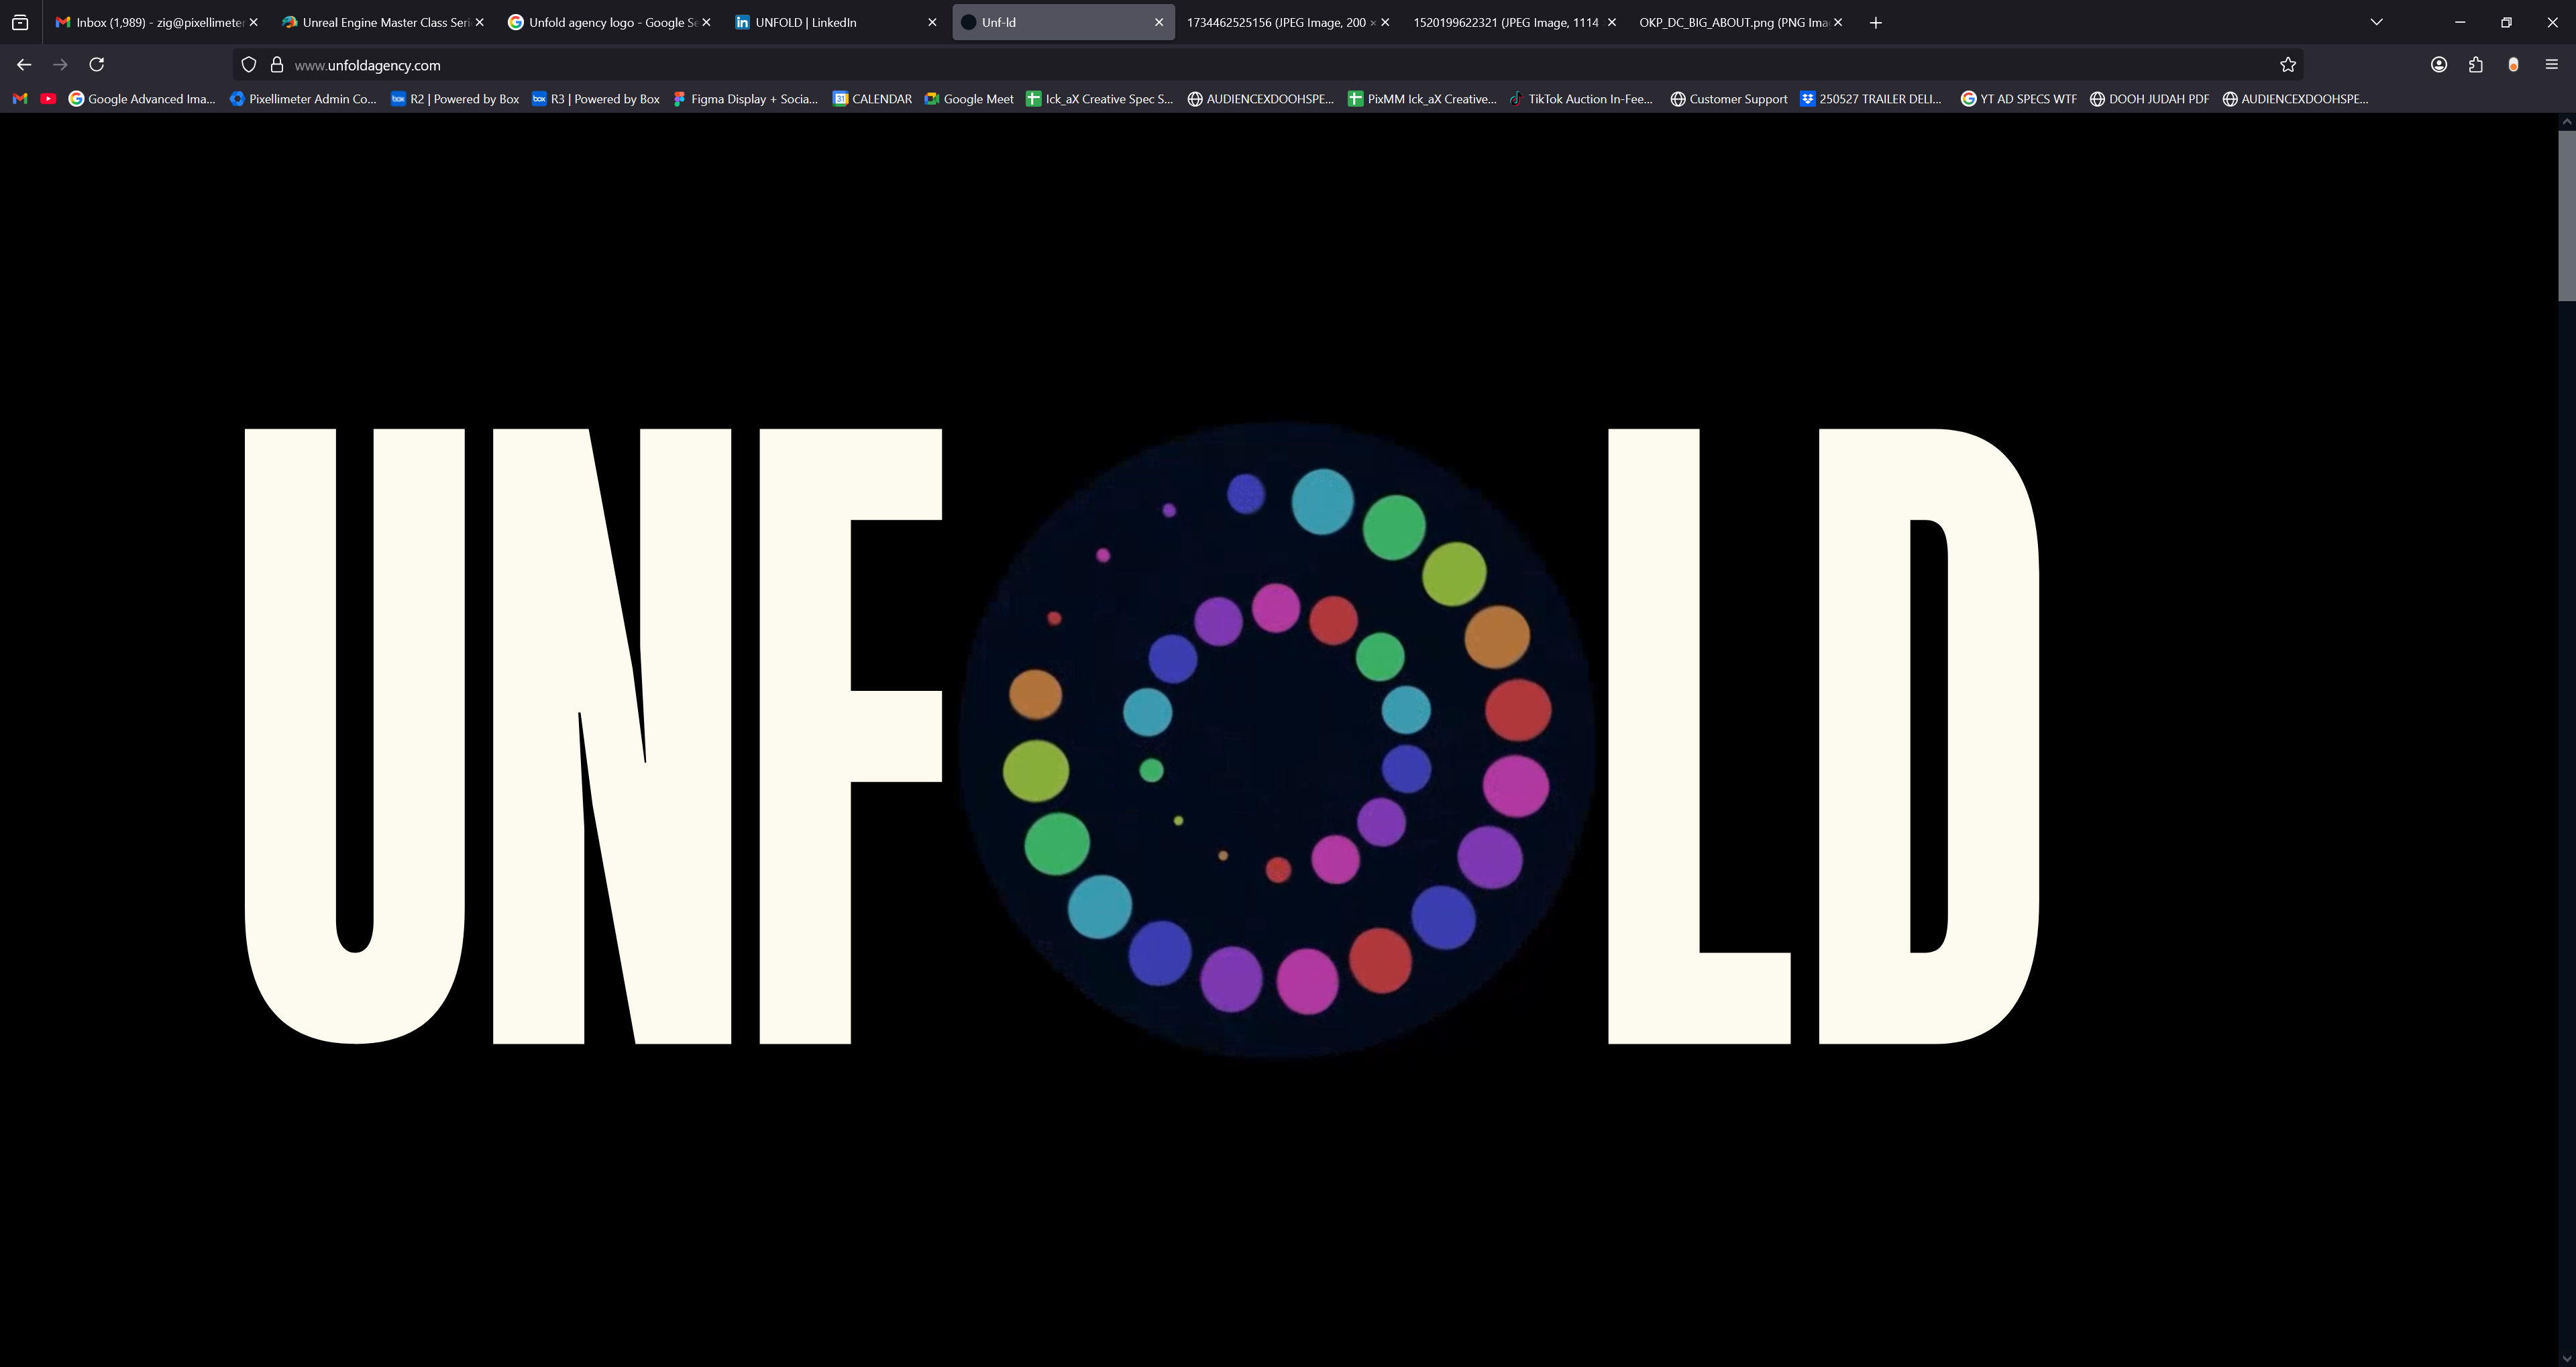Open the Firefox account icon
Viewport: 2576px width, 1367px height.
(2439, 65)
